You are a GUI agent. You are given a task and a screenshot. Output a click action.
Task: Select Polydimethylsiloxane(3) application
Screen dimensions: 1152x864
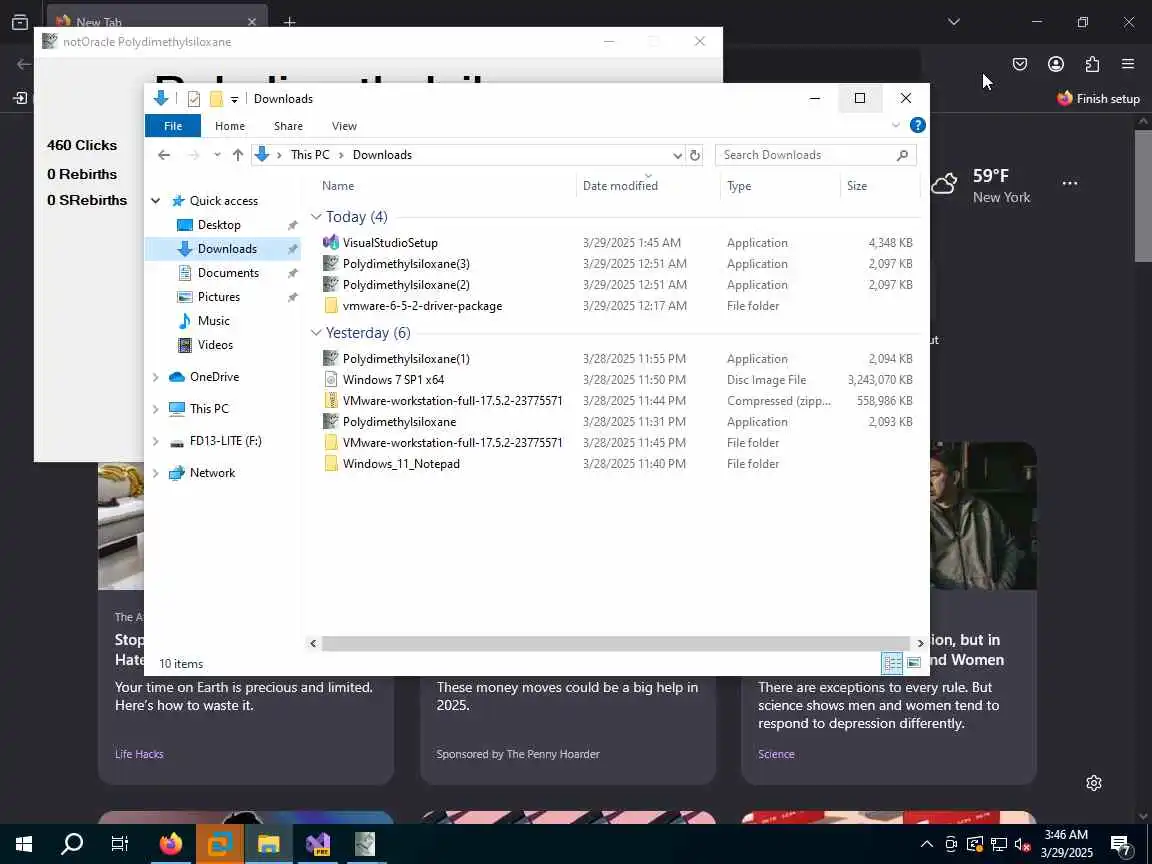[x=406, y=264]
